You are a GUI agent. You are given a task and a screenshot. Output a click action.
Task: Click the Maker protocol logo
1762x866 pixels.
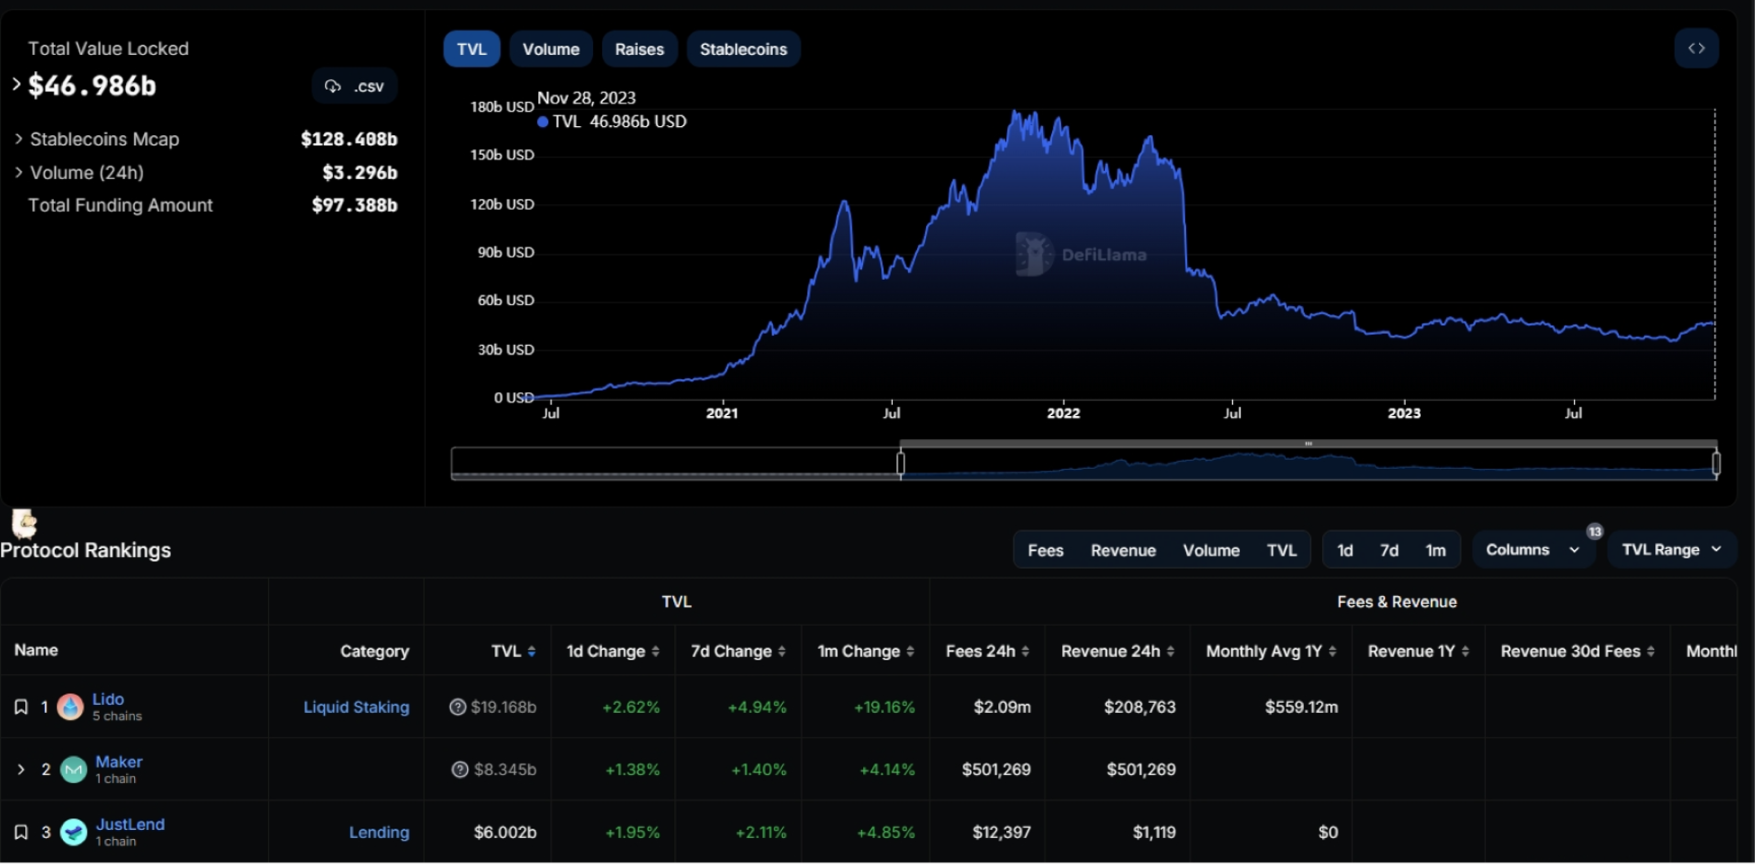click(x=74, y=770)
